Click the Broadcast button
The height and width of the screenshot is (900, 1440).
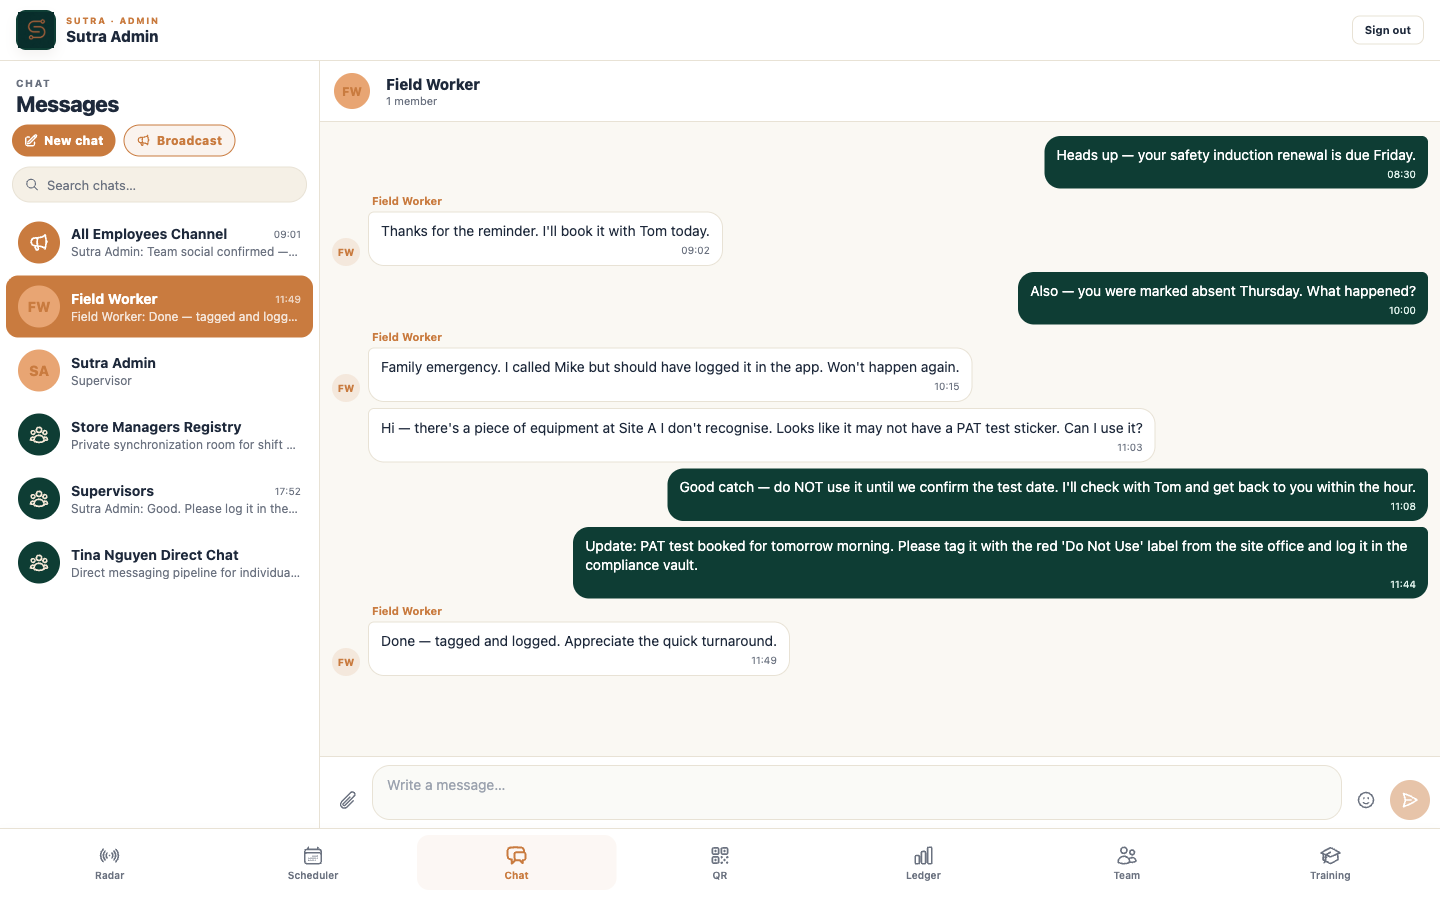tap(179, 141)
